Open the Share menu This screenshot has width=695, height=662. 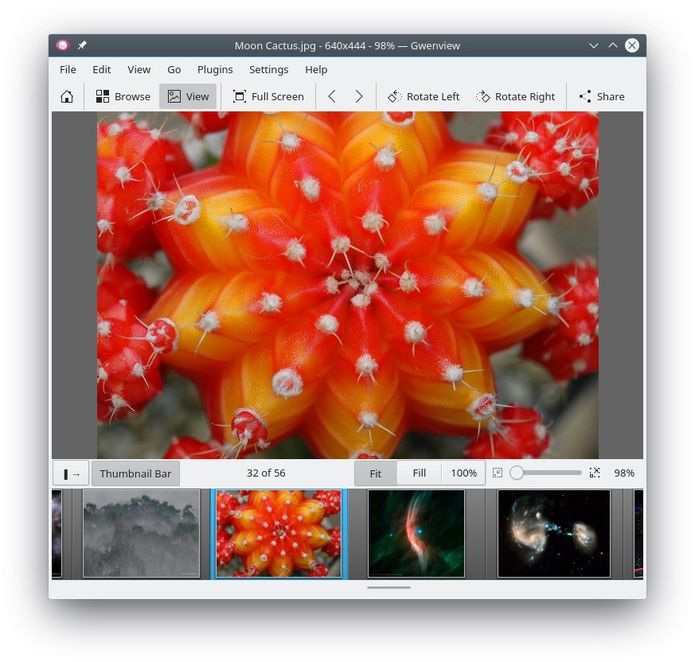pyautogui.click(x=602, y=96)
